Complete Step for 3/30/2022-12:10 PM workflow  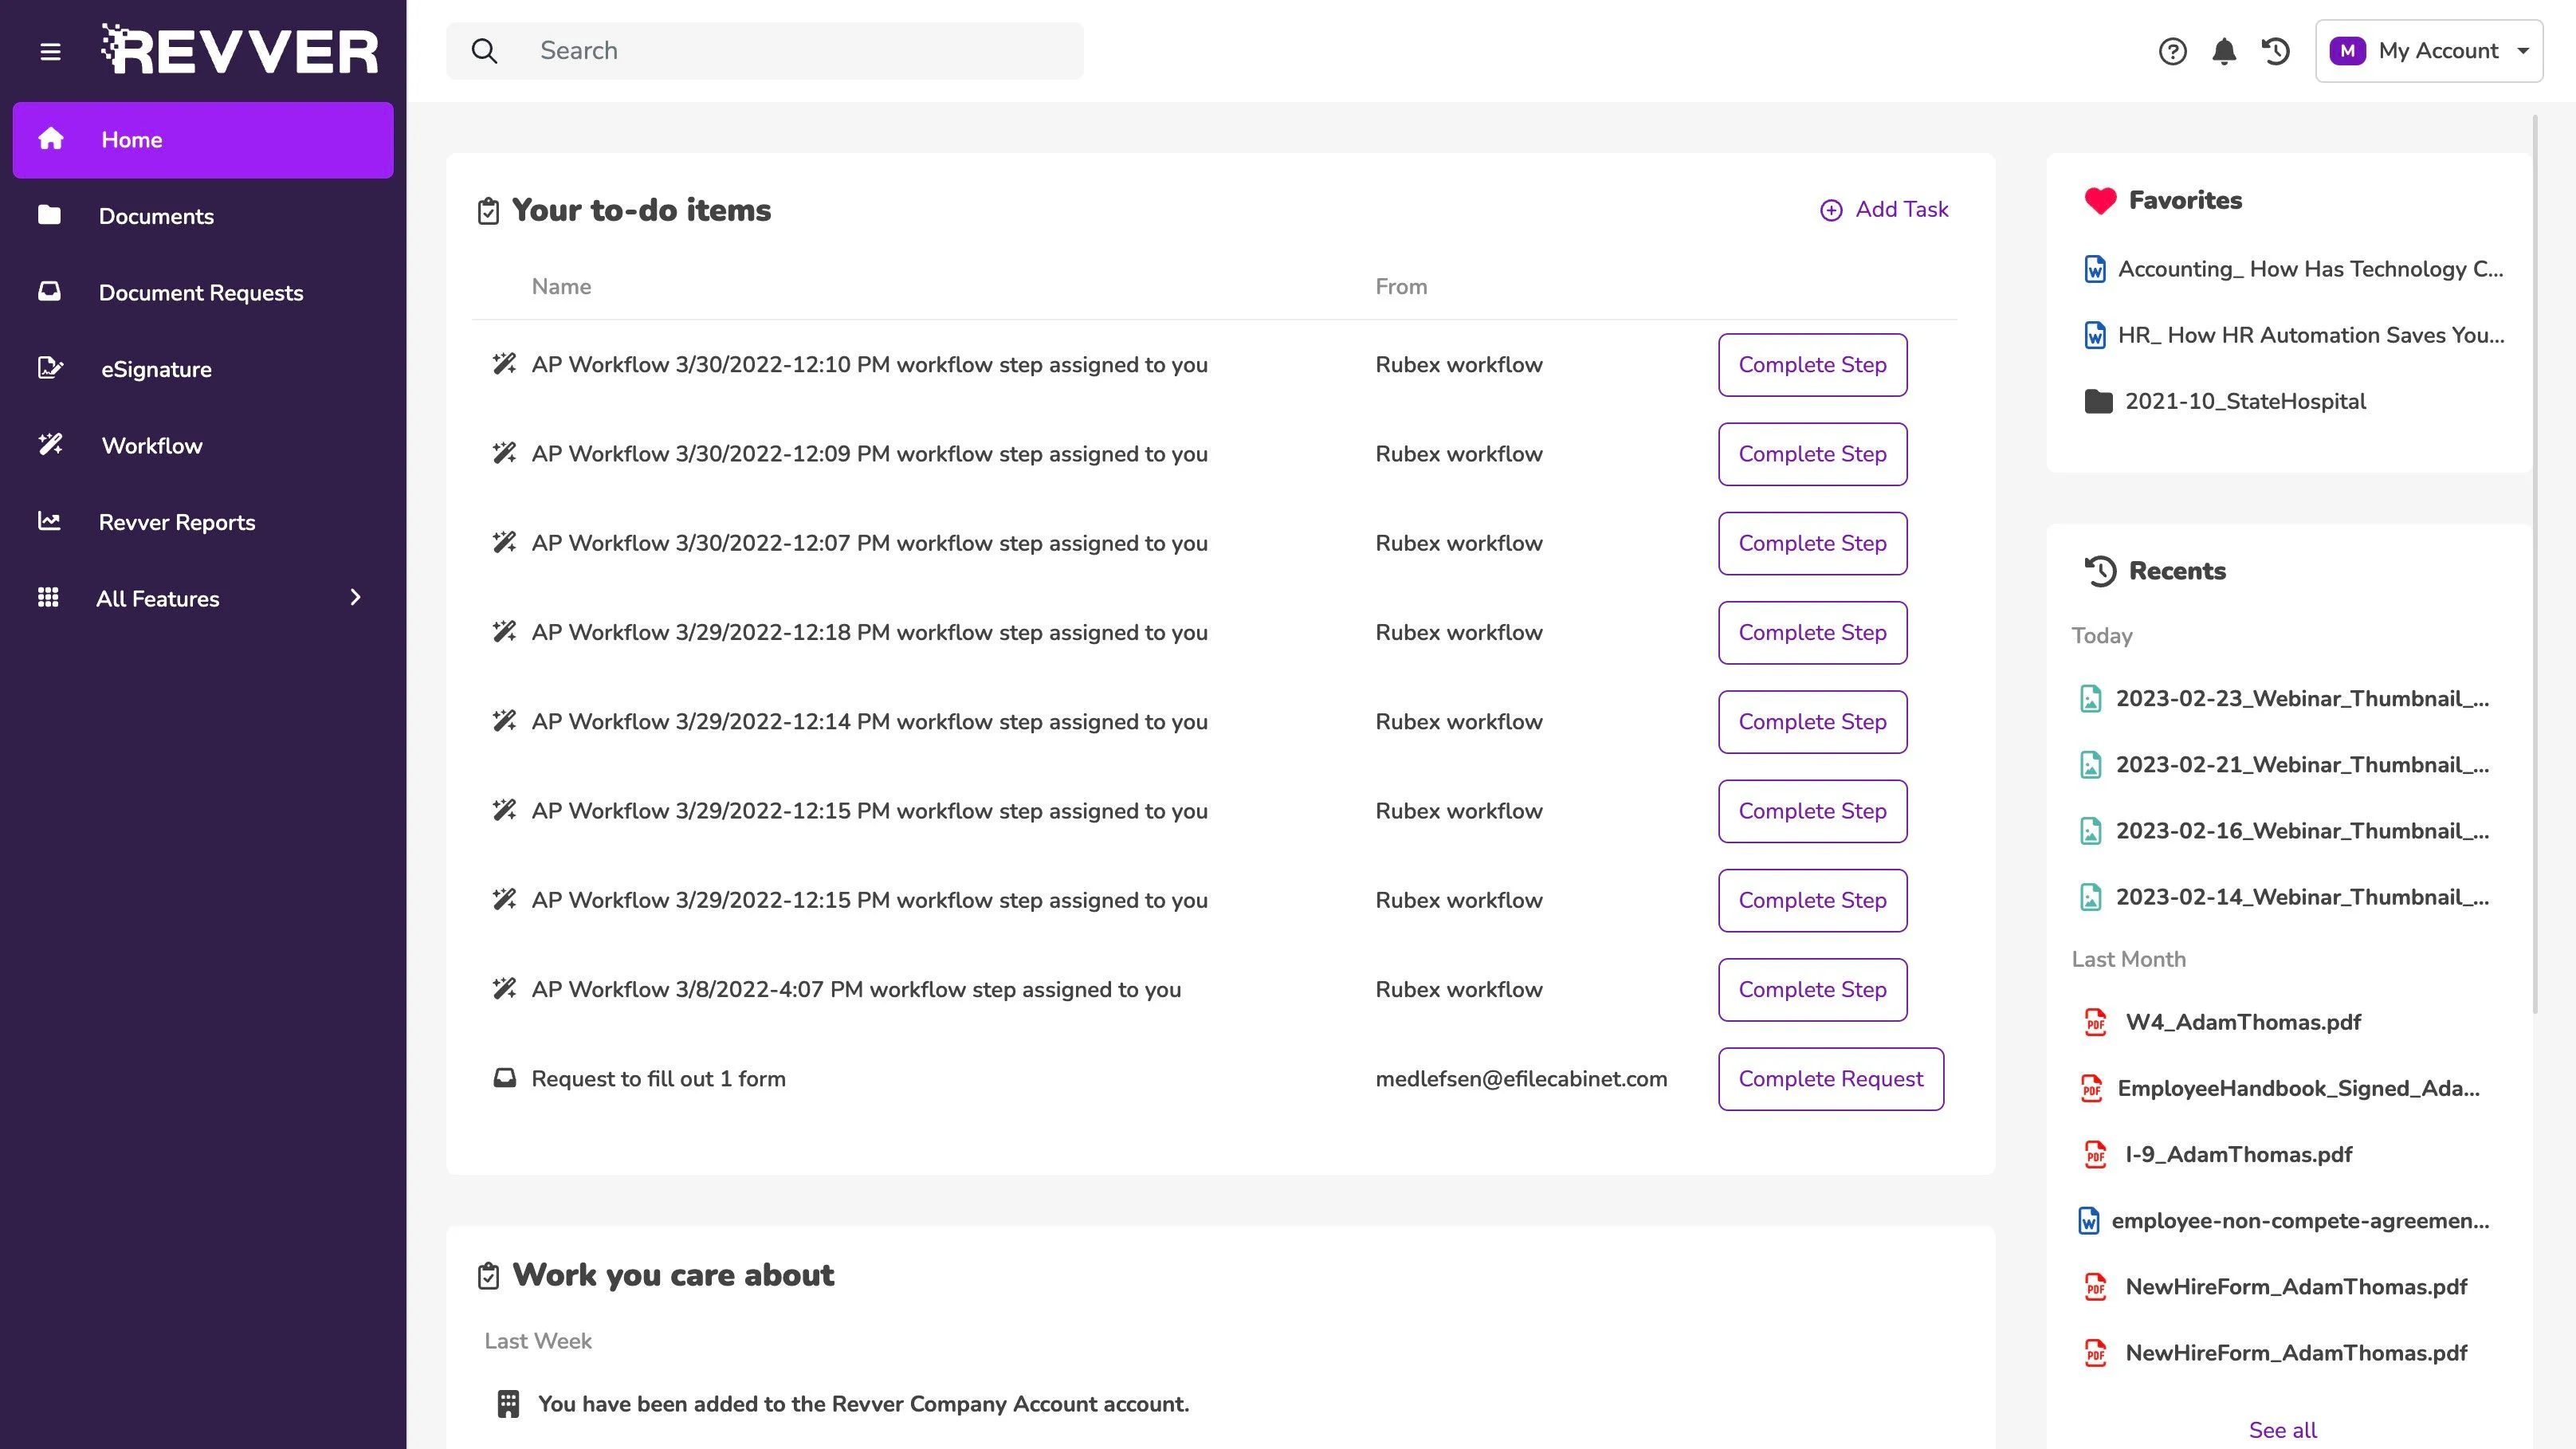[1812, 365]
